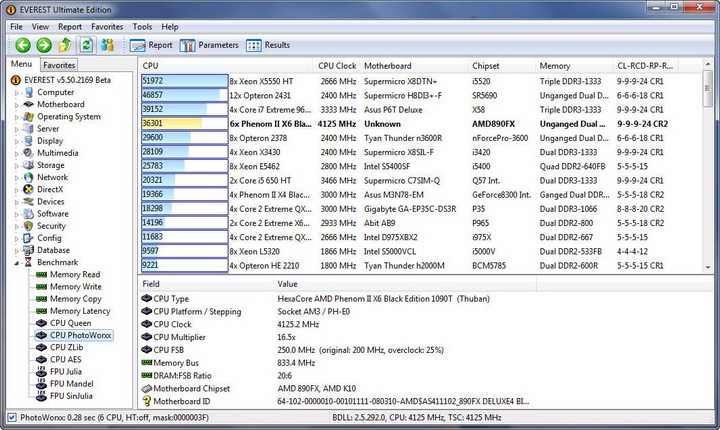Image resolution: width=720 pixels, height=430 pixels.
Task: Select the Database tree item
Action: tap(53, 250)
